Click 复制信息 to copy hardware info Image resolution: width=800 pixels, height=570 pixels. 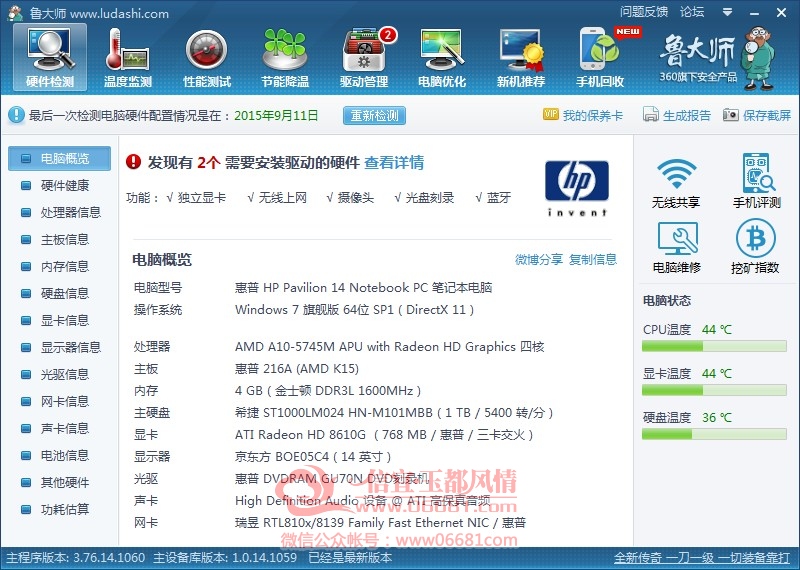(593, 260)
